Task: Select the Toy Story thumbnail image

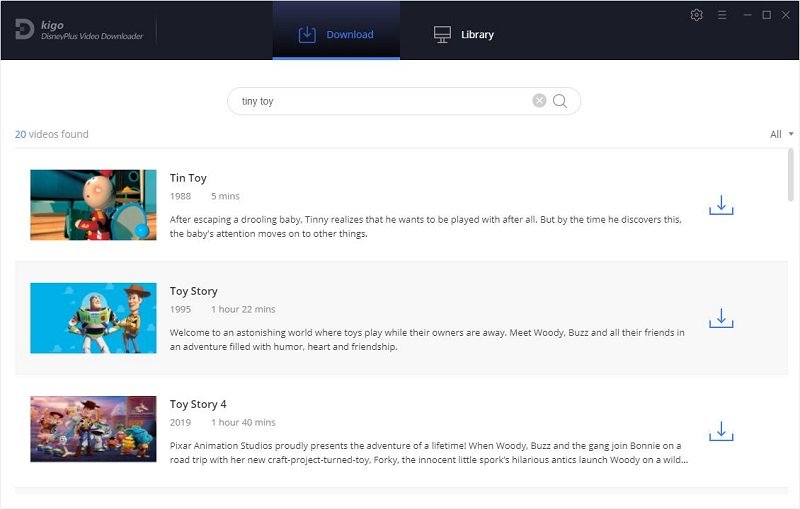Action: 93,318
